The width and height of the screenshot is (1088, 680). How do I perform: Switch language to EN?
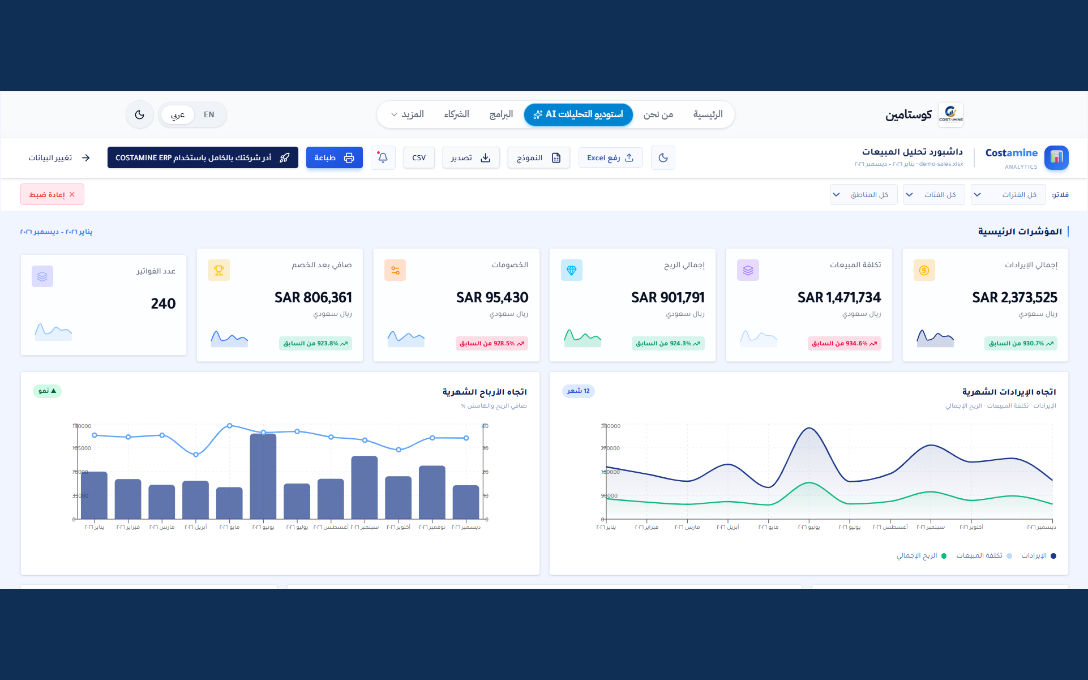(209, 114)
